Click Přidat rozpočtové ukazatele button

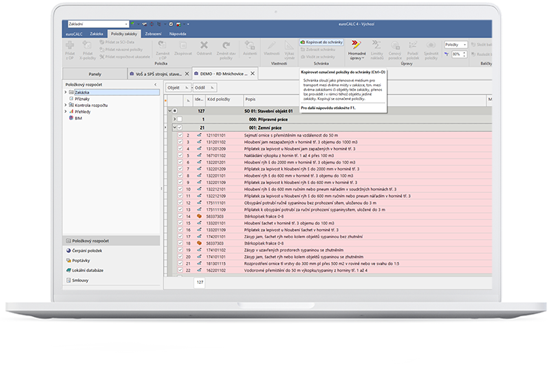[125, 56]
